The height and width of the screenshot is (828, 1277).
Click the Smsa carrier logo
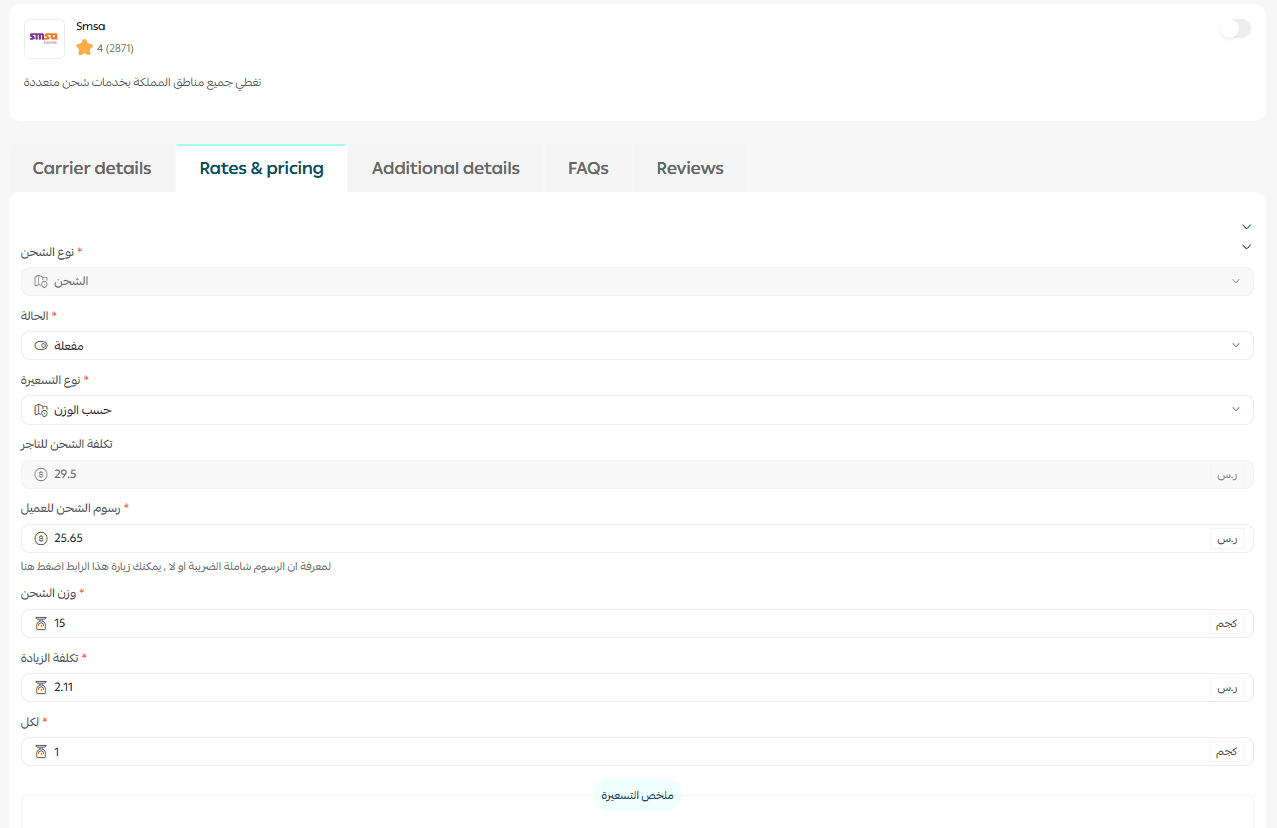tap(44, 39)
